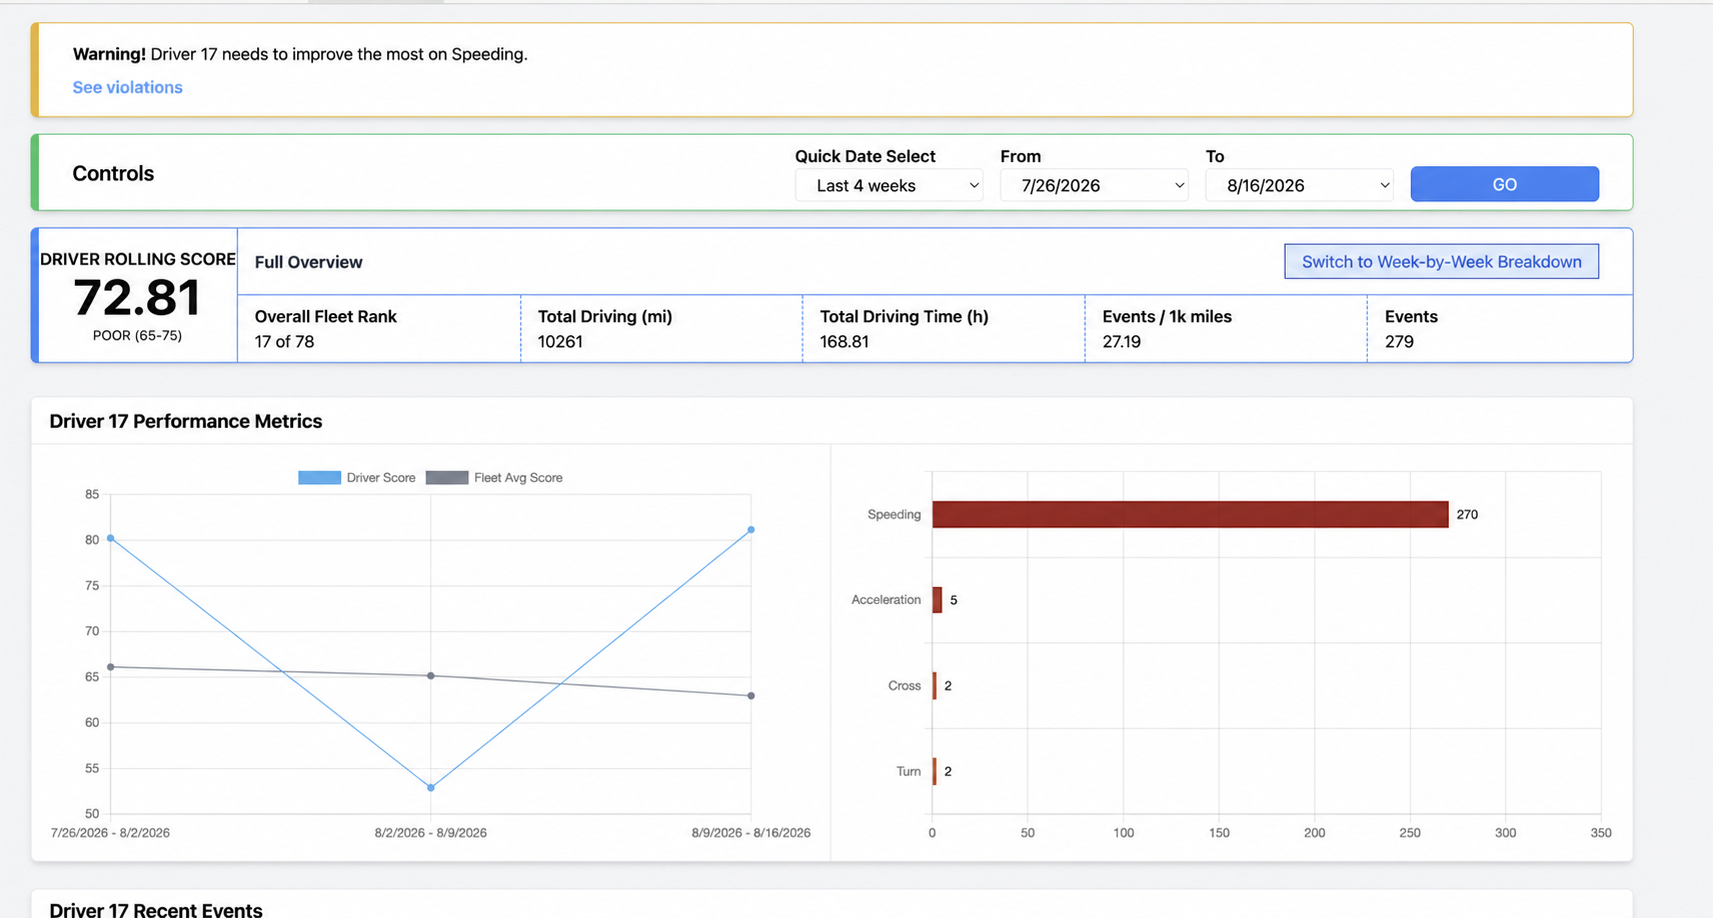
Task: Open the Quick Date Select dropdown
Action: point(889,185)
